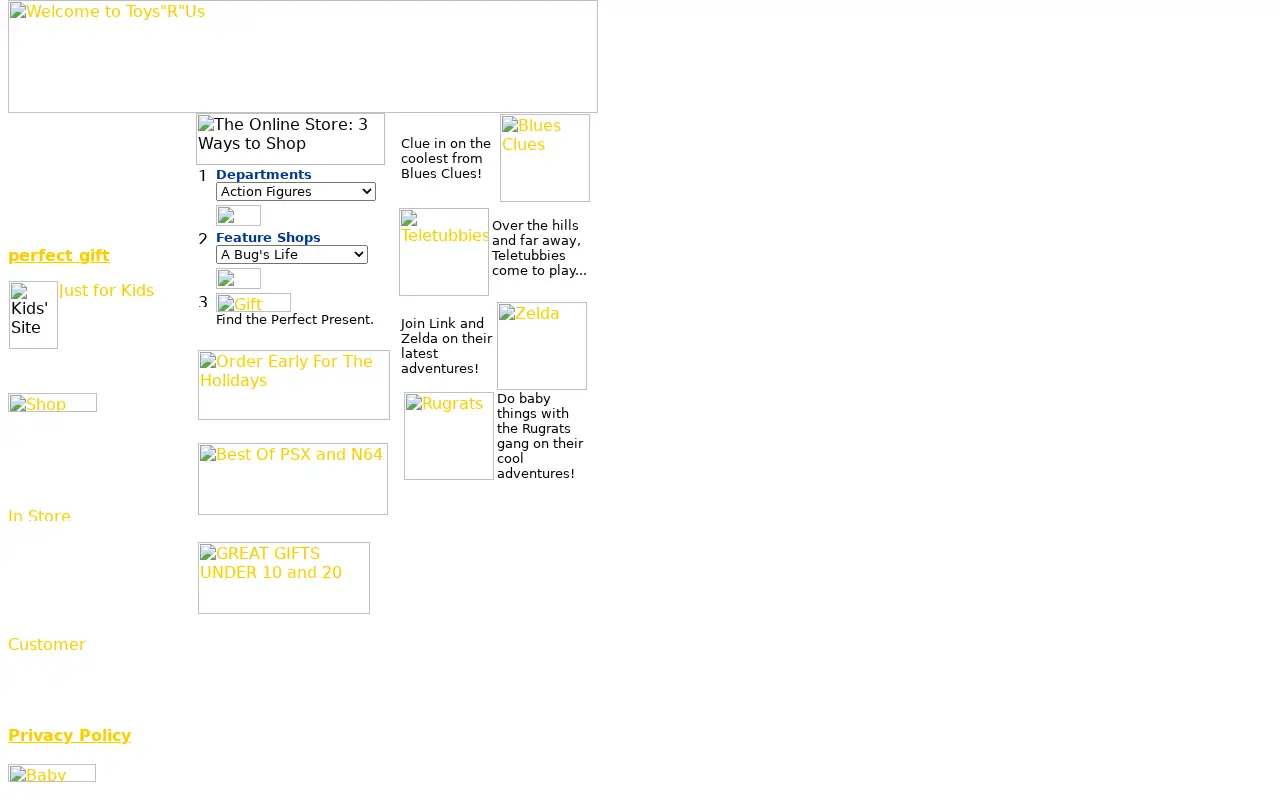This screenshot has width=1280, height=800.
Task: Open the Teletubbies image link
Action: 444,252
